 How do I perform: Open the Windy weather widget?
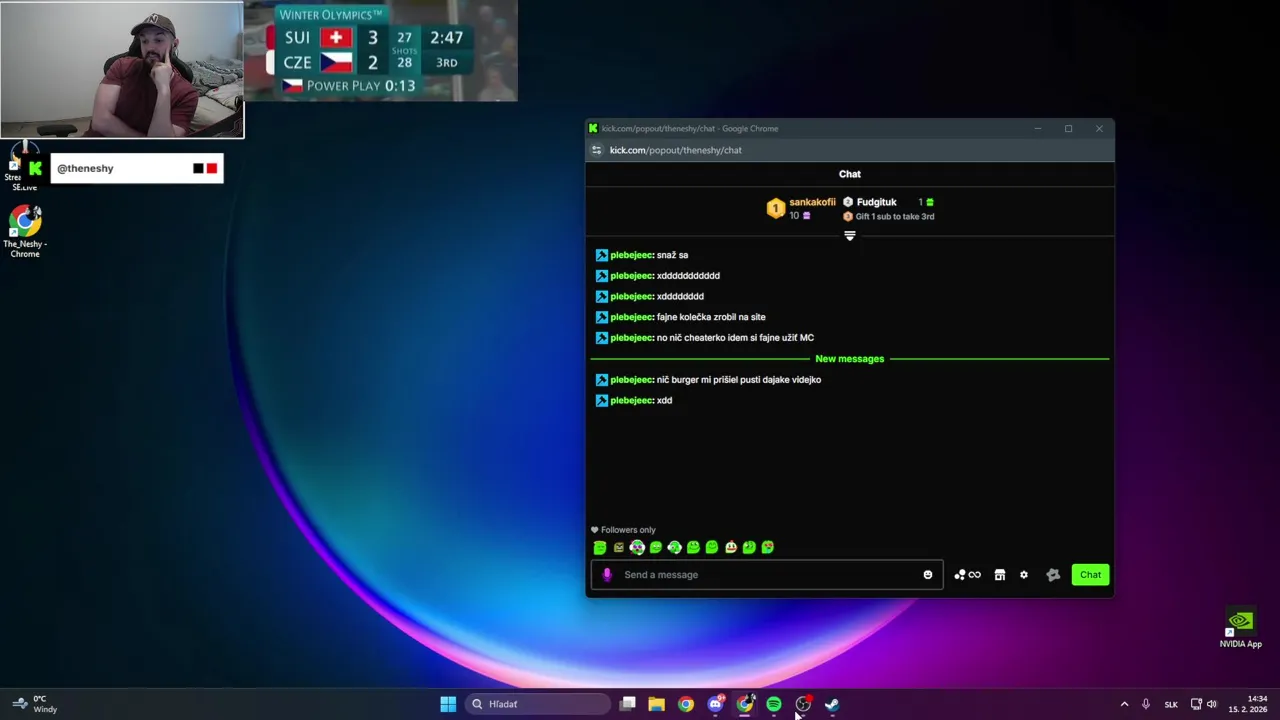[34, 704]
